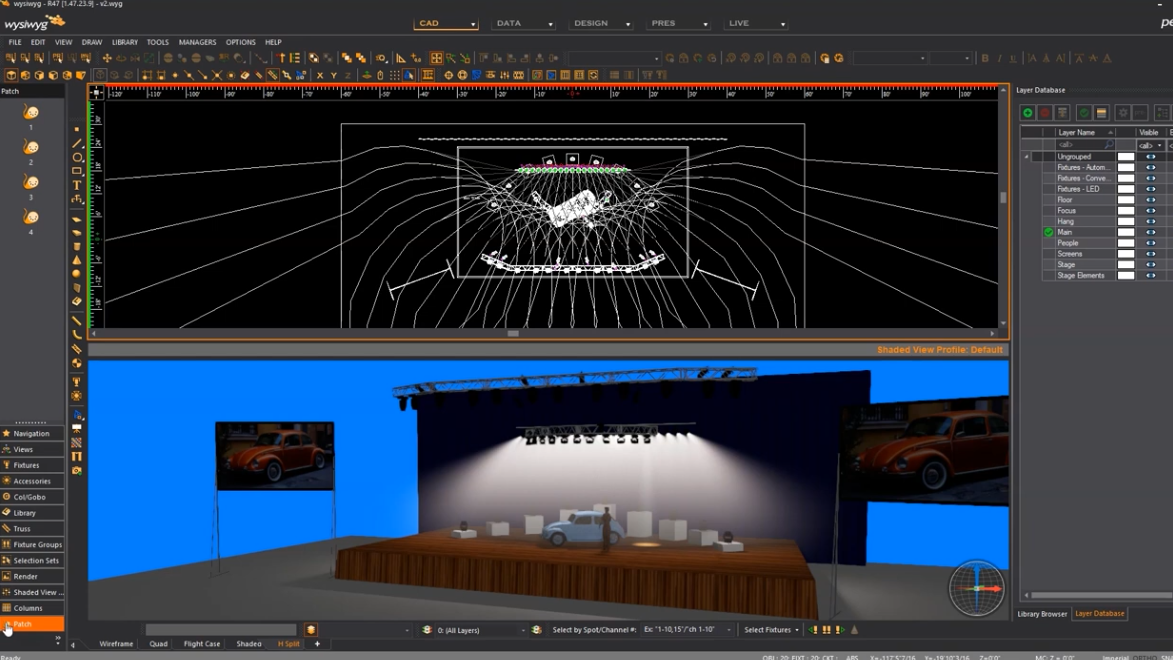Click the color swatch for Main layer
The height and width of the screenshot is (660, 1173).
[1126, 232]
